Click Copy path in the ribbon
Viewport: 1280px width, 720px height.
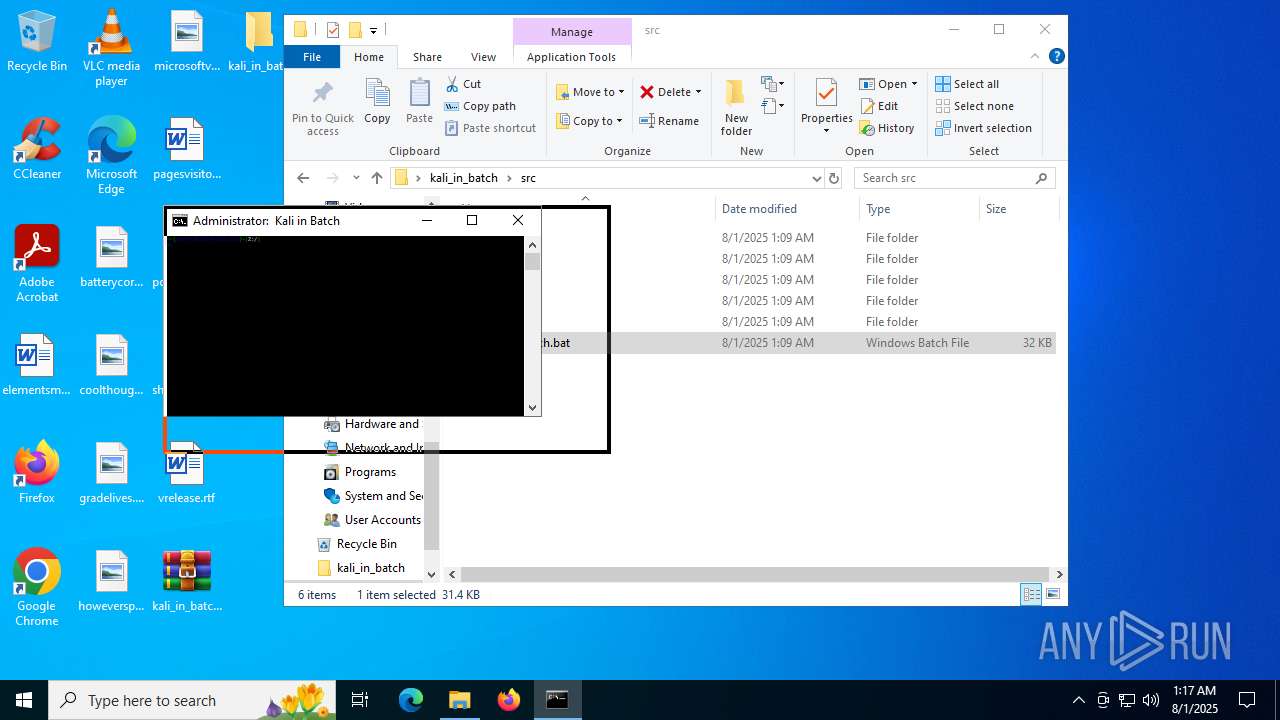[480, 106]
